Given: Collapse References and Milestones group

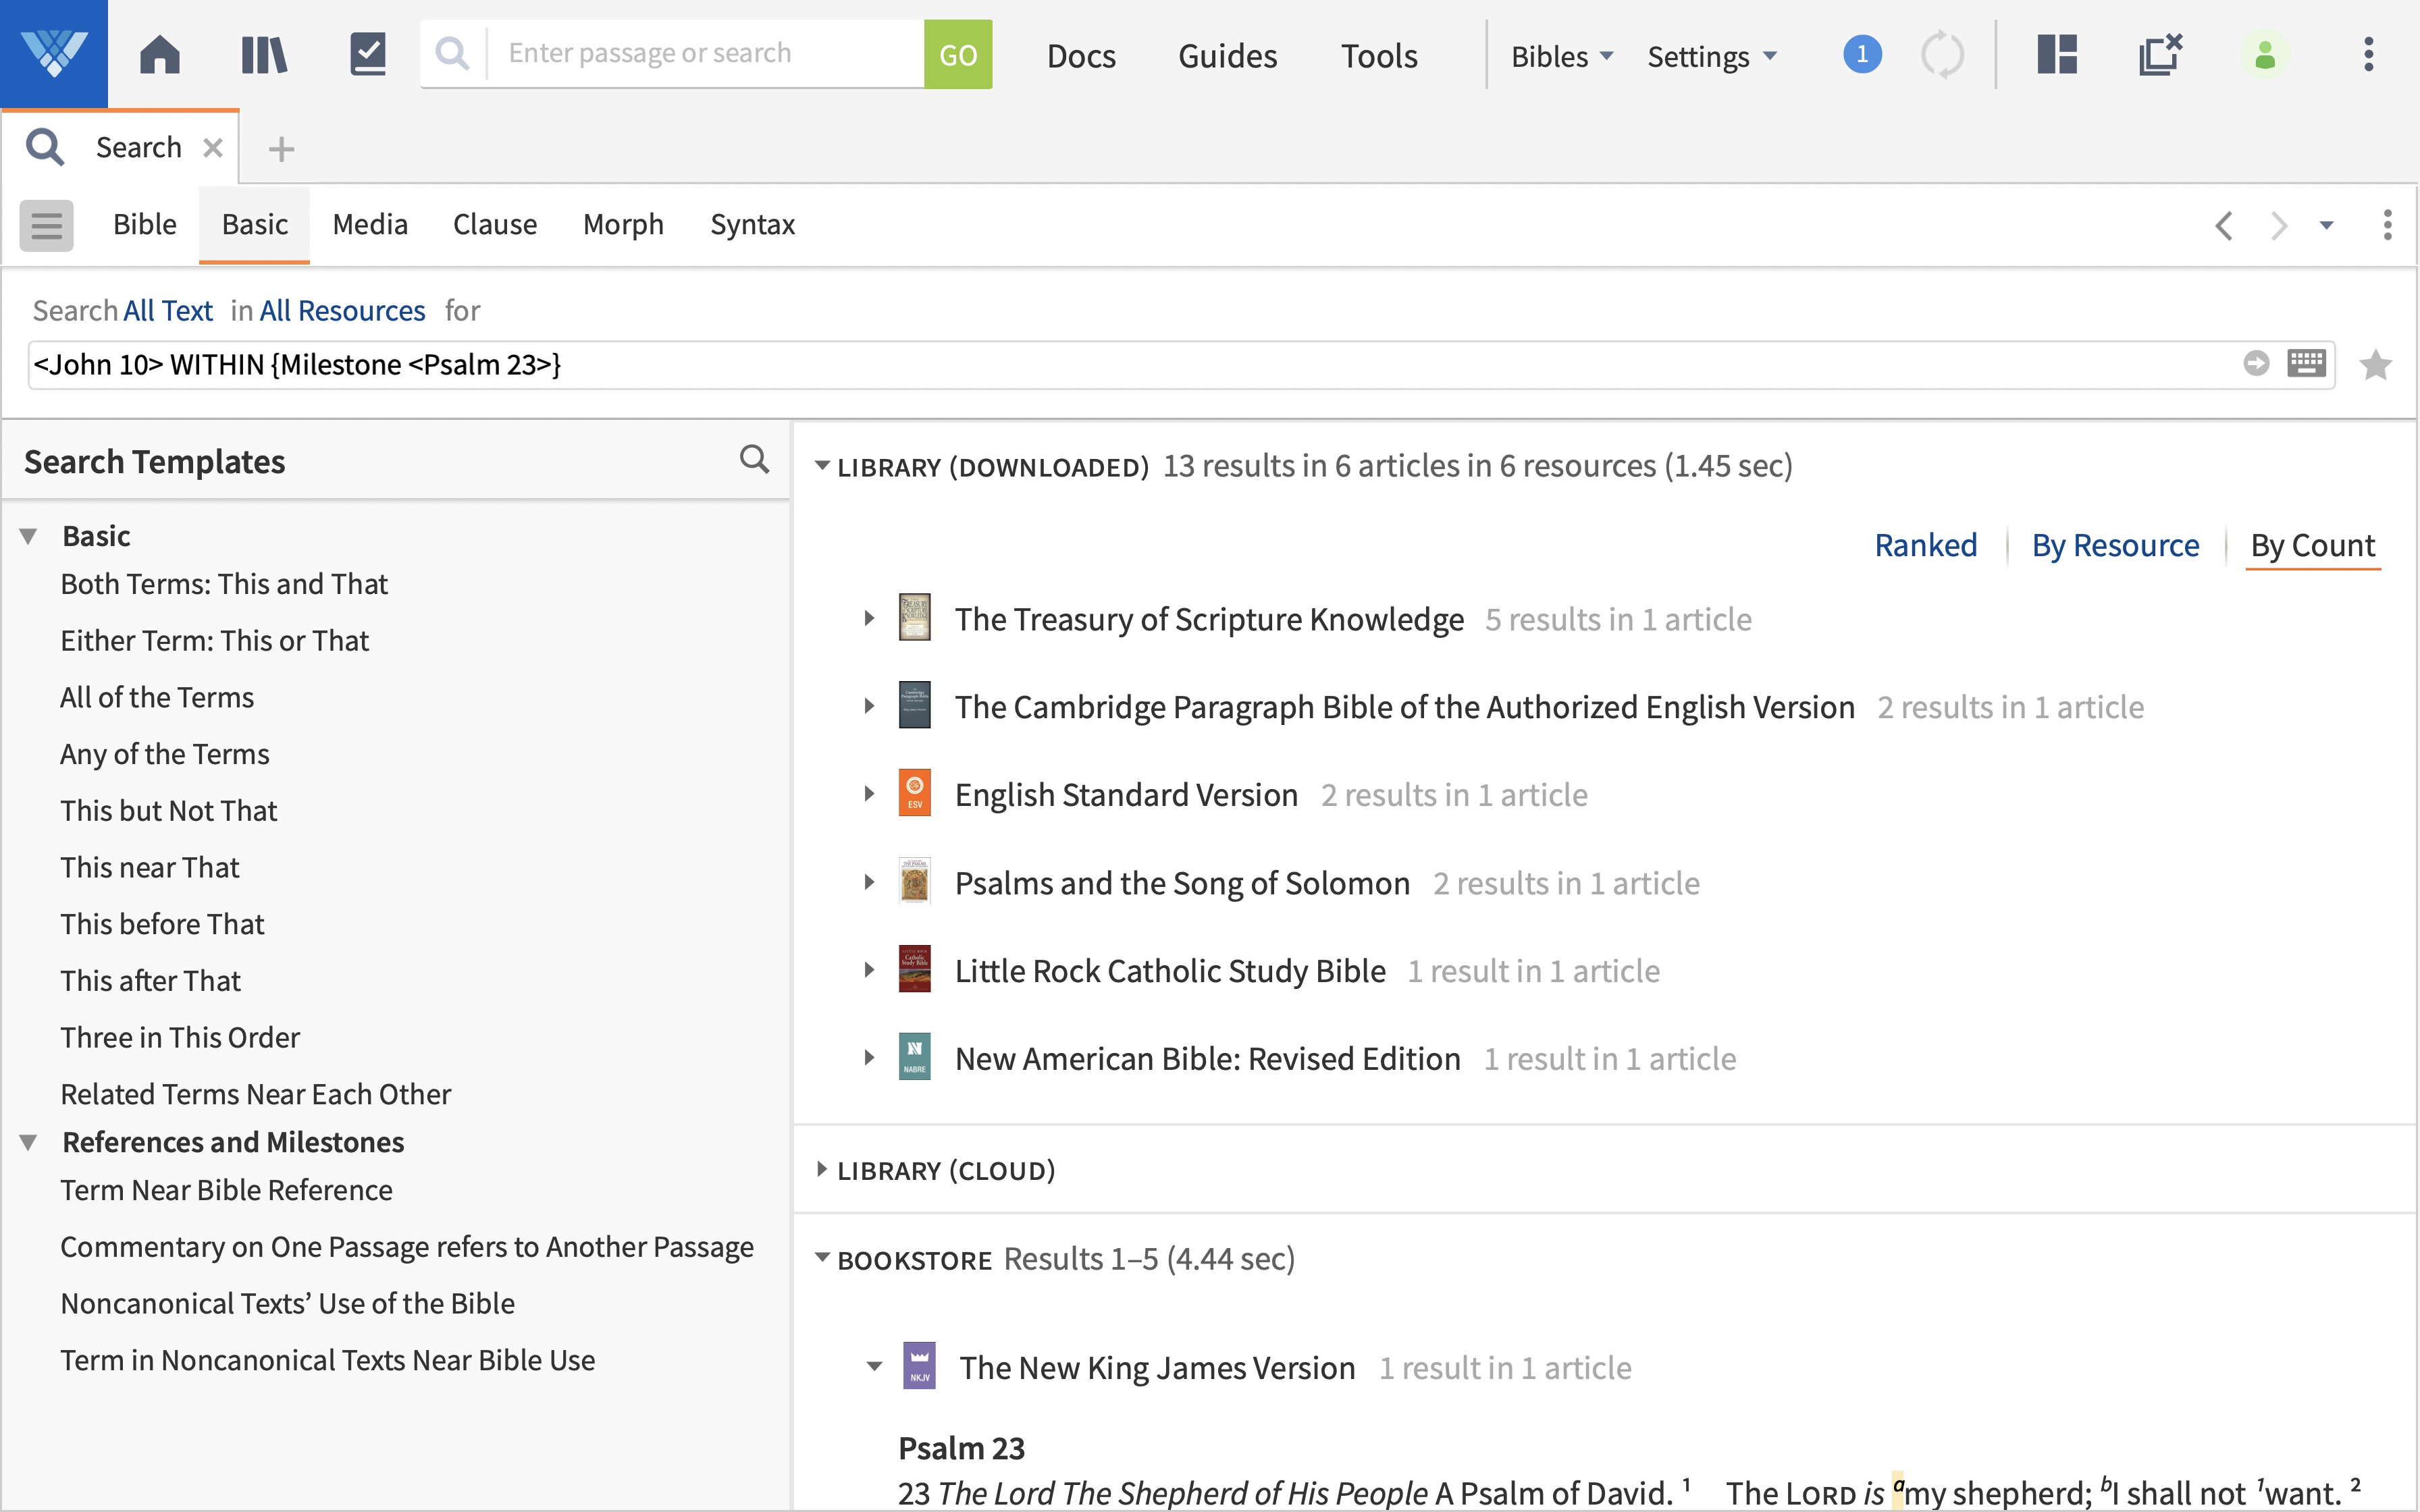Looking at the screenshot, I should tap(29, 1142).
